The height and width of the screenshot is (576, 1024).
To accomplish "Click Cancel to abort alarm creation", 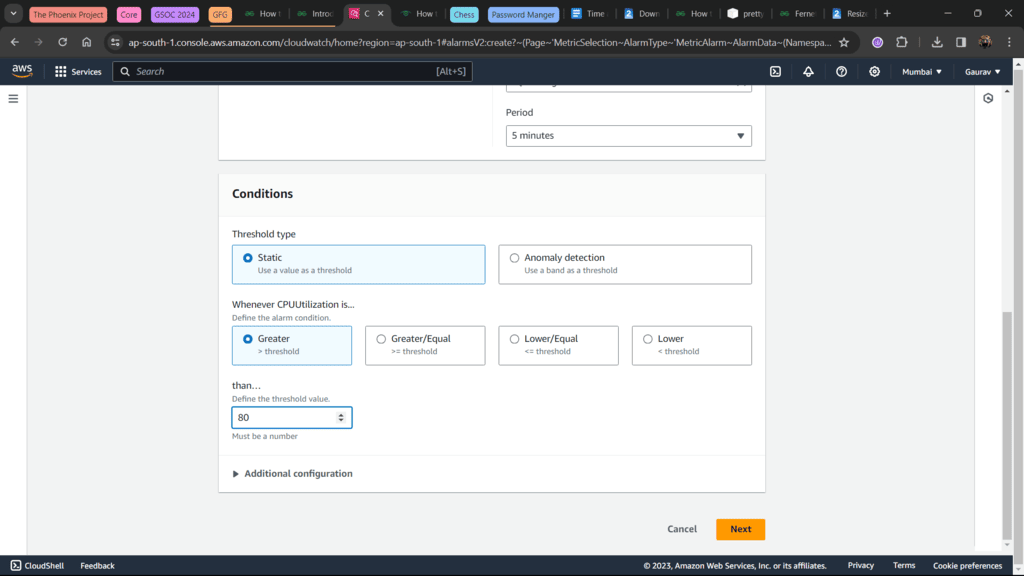I will (682, 529).
